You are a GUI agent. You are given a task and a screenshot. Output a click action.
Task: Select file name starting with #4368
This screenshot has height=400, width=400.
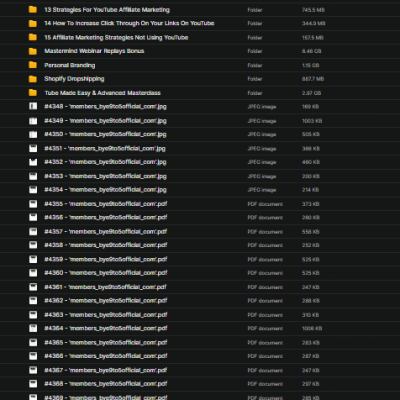(106, 383)
